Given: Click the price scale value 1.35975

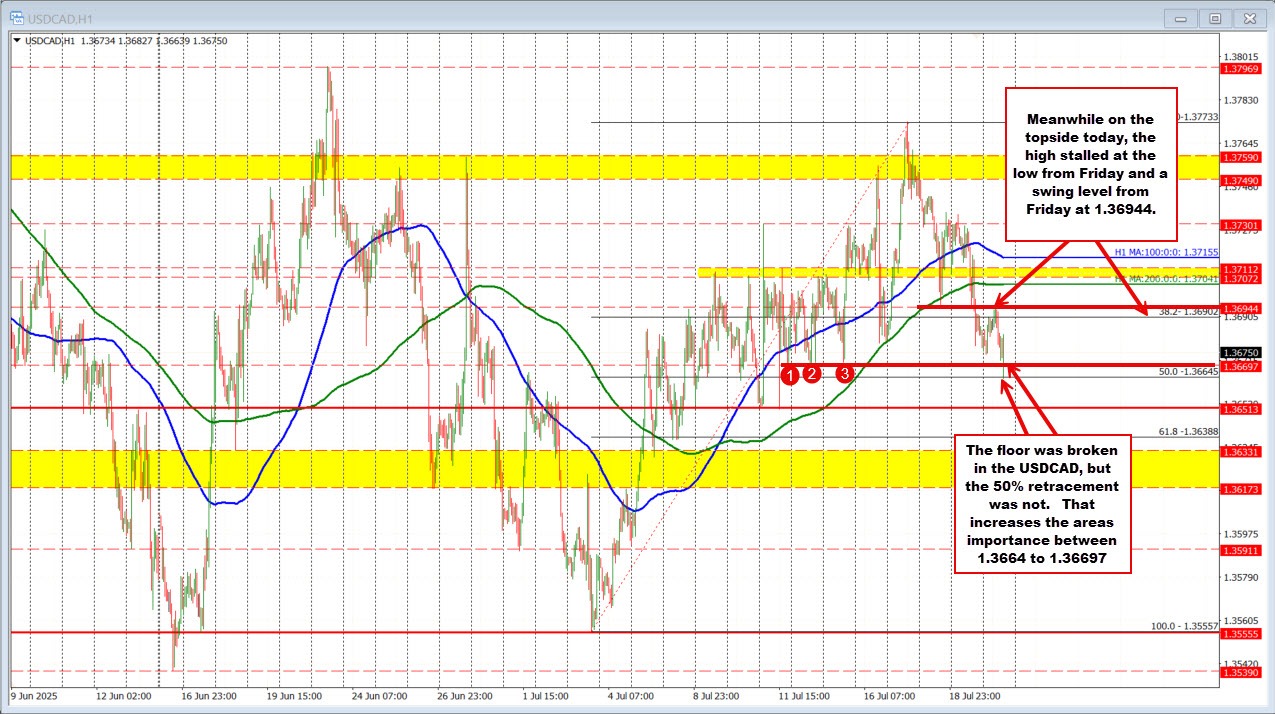Looking at the screenshot, I should tap(1241, 533).
